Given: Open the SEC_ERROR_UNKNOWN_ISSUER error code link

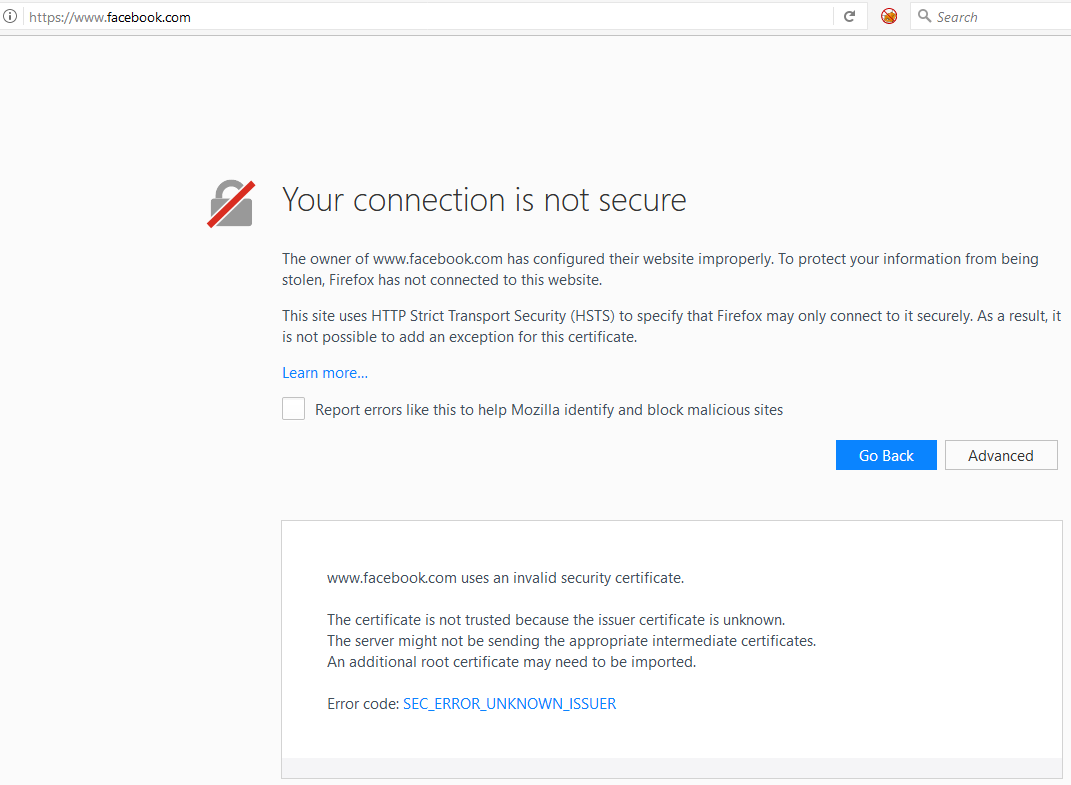Looking at the screenshot, I should [509, 704].
